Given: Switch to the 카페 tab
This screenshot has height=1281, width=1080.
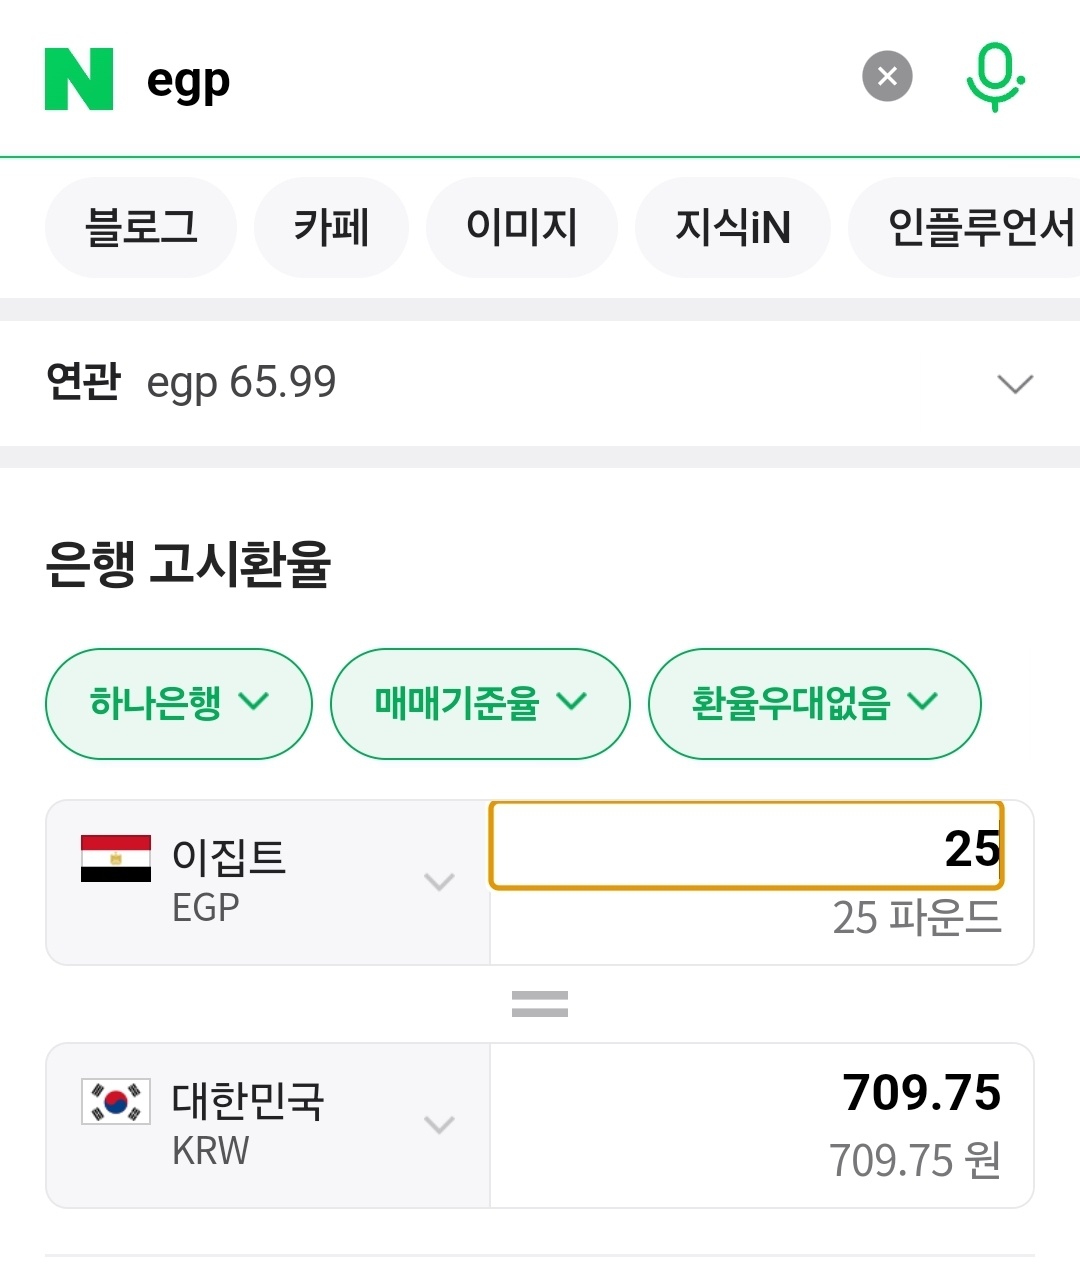Looking at the screenshot, I should tap(331, 227).
